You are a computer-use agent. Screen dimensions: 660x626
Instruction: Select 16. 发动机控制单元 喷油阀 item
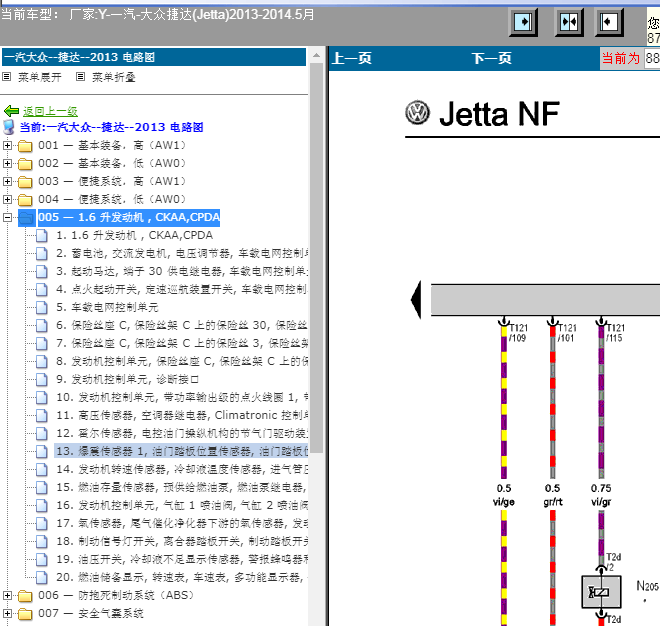(x=182, y=506)
